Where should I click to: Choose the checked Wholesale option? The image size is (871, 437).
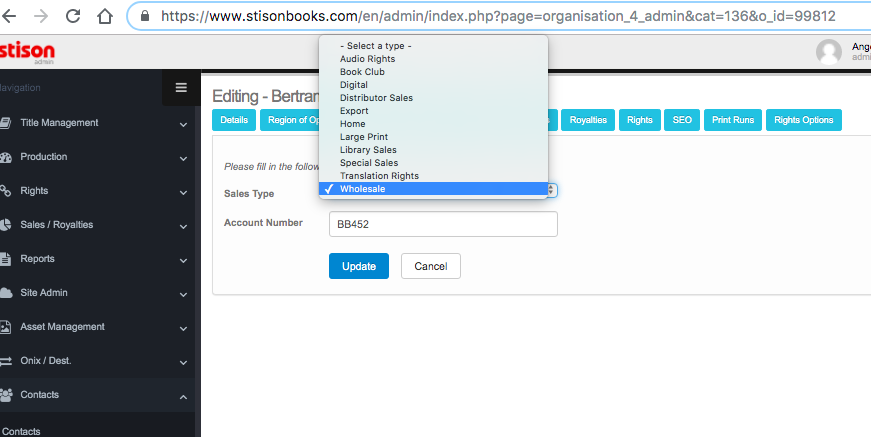coord(433,189)
